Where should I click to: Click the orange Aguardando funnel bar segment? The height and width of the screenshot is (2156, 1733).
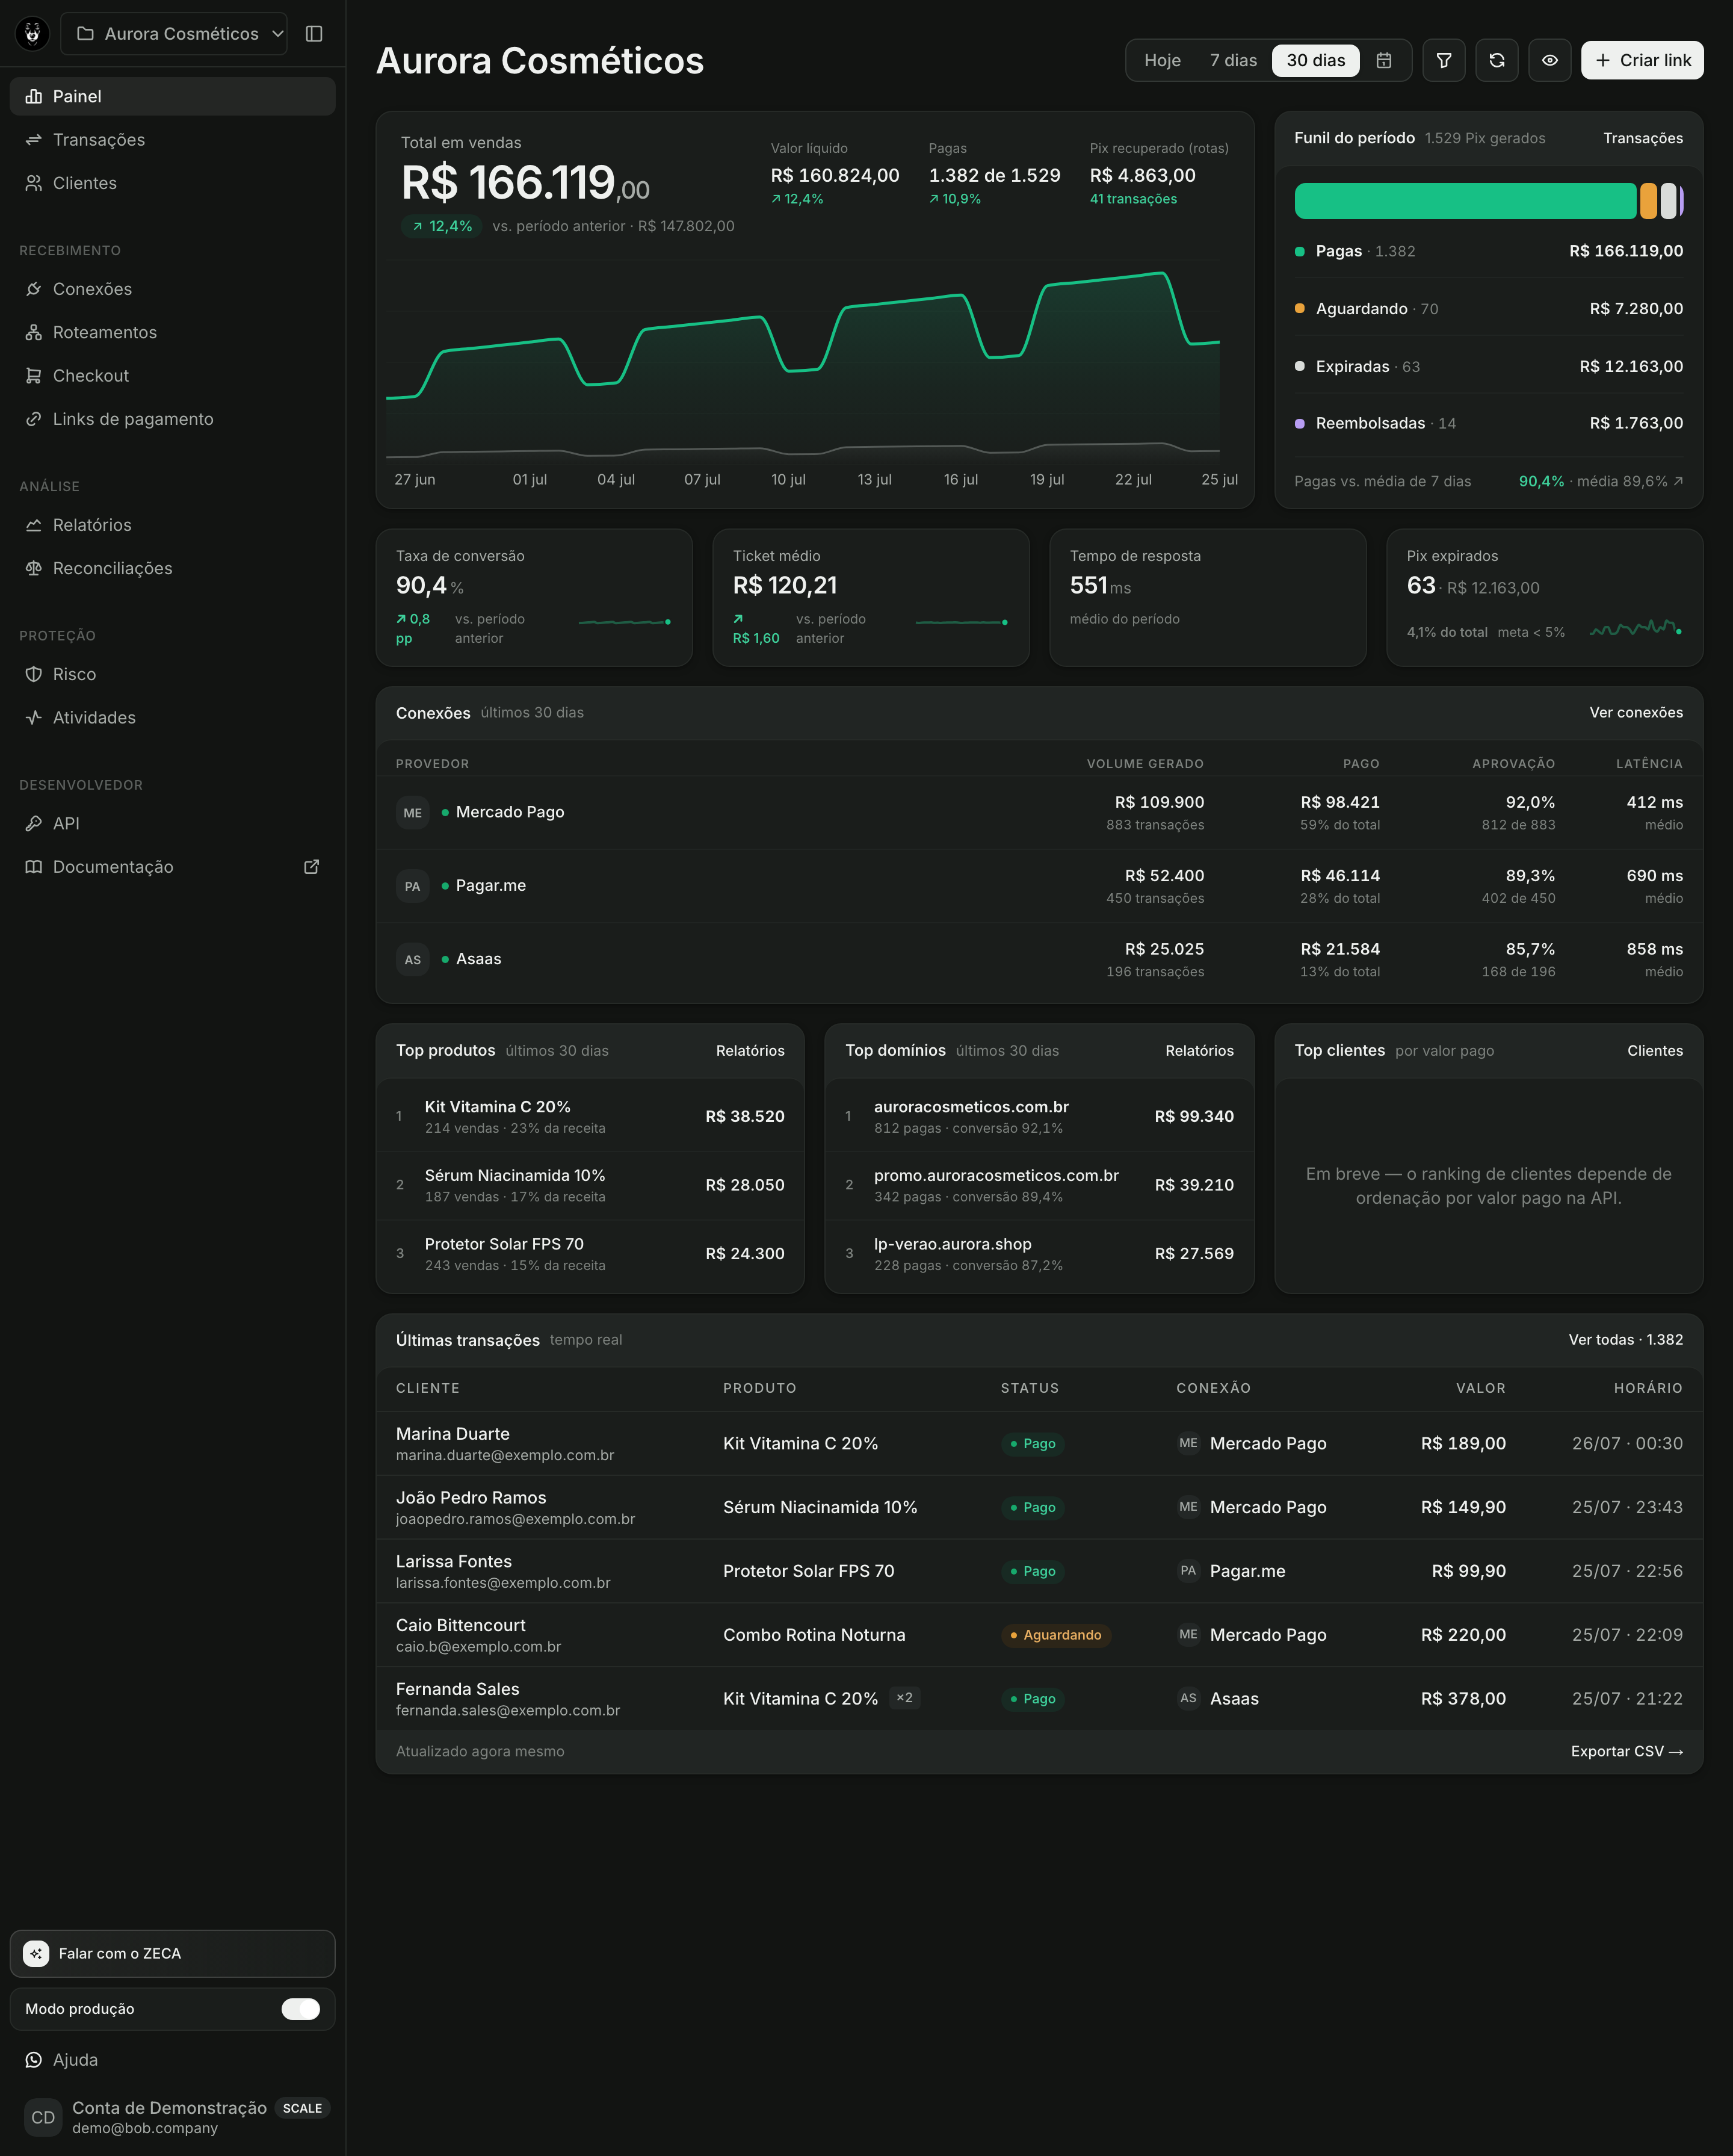point(1648,201)
